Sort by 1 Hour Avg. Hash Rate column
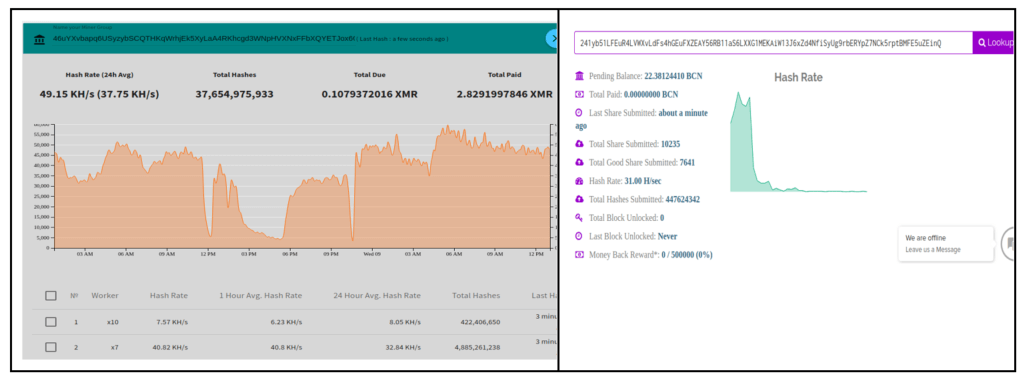Screen dimensions: 1024x380 click(x=261, y=296)
